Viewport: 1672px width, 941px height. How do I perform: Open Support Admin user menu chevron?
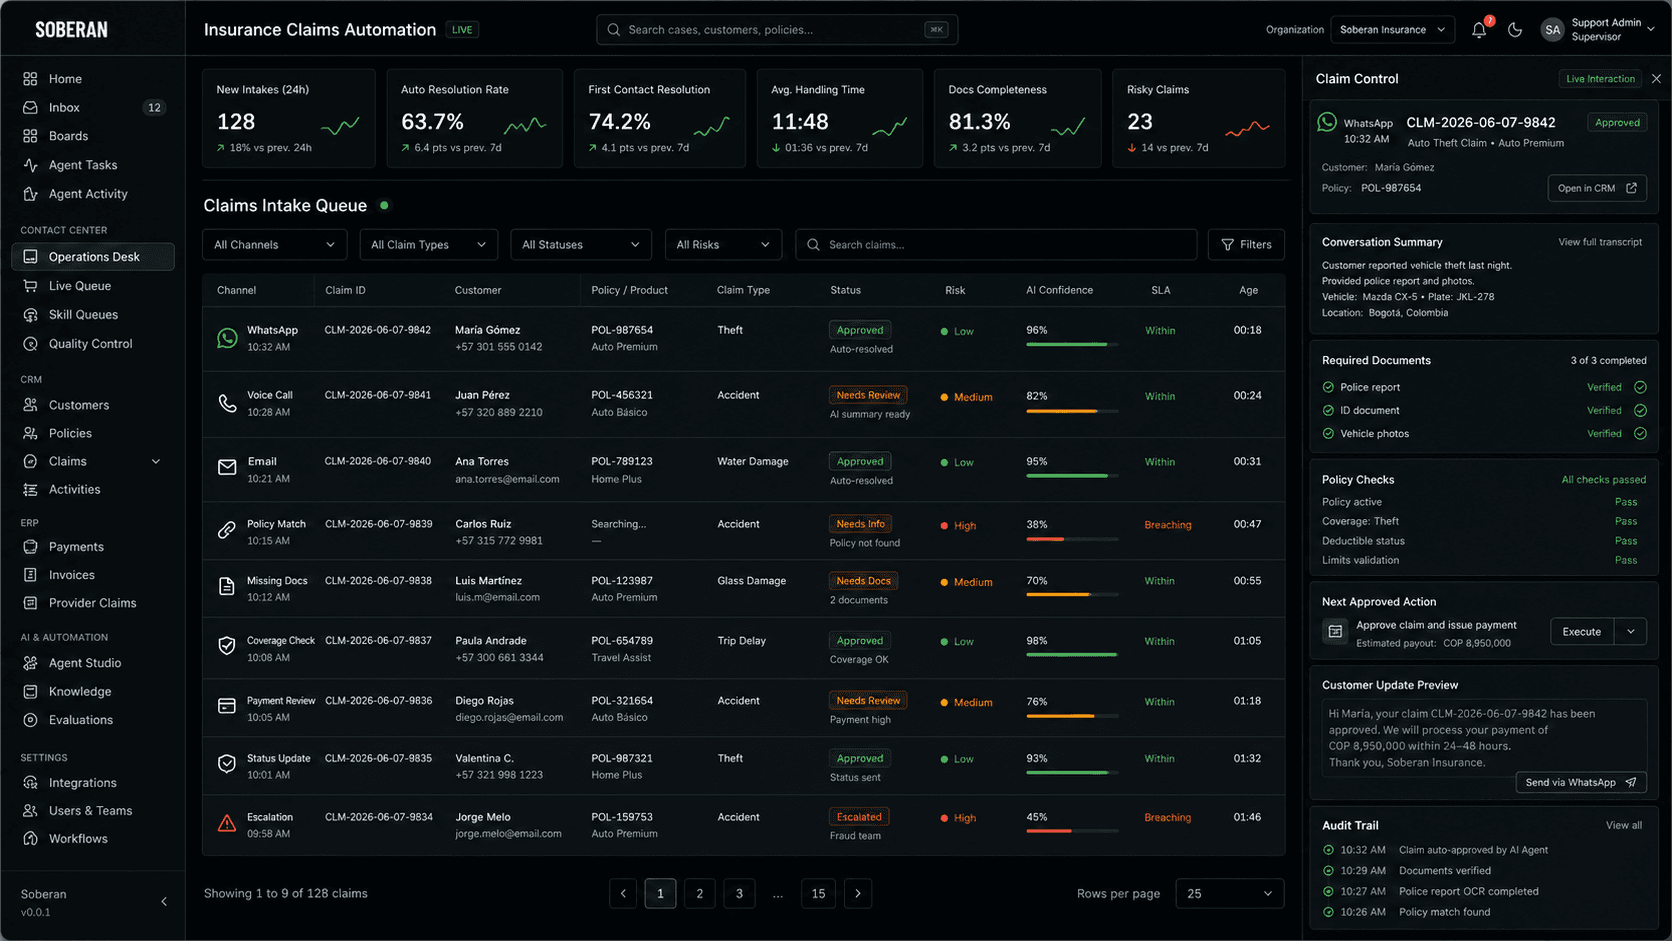(x=1651, y=30)
